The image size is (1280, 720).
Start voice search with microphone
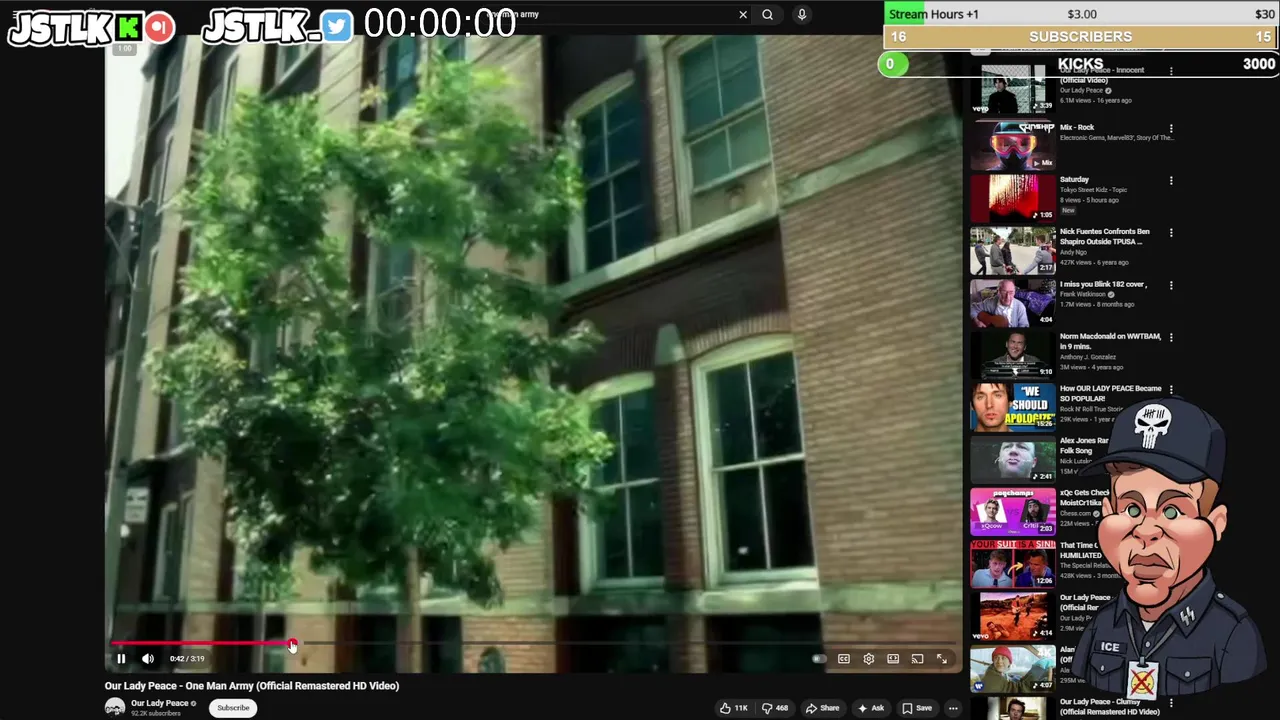801,15
